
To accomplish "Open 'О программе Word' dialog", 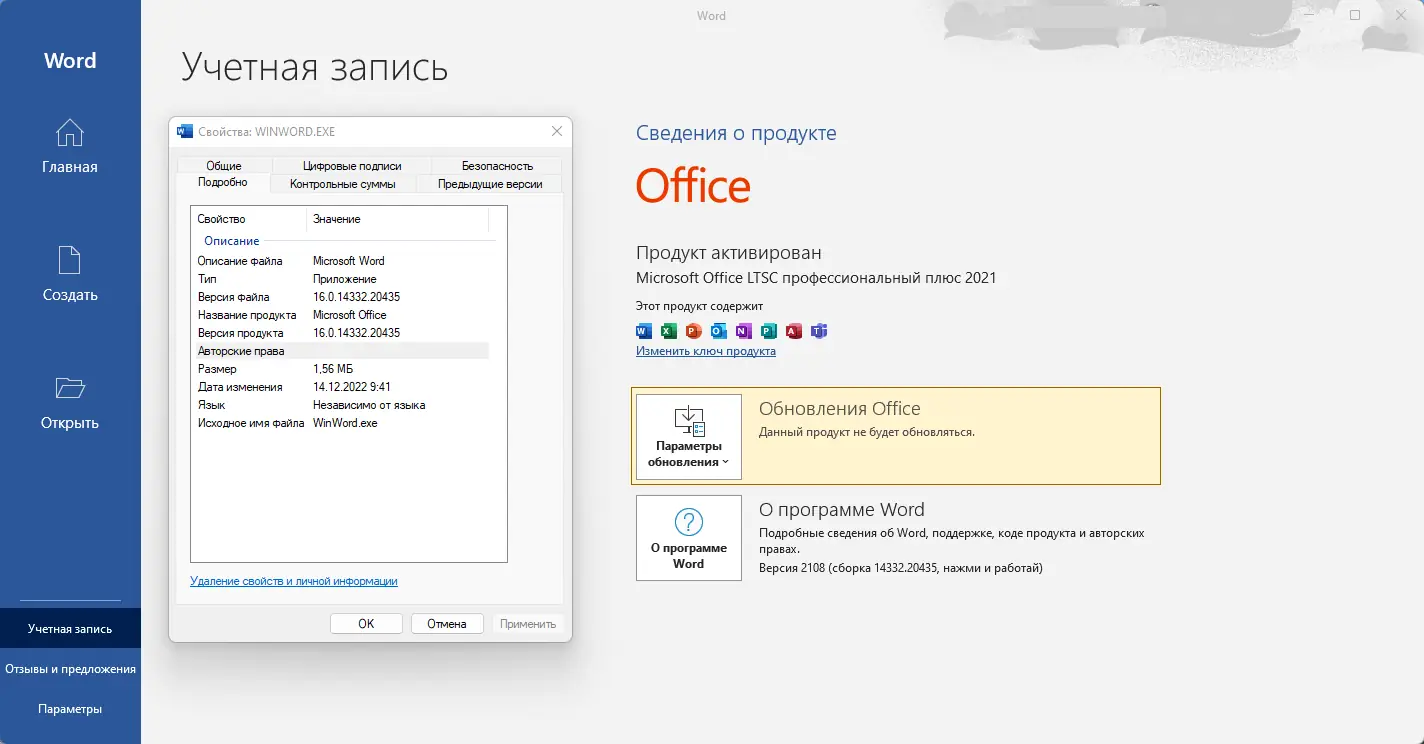I will (688, 538).
